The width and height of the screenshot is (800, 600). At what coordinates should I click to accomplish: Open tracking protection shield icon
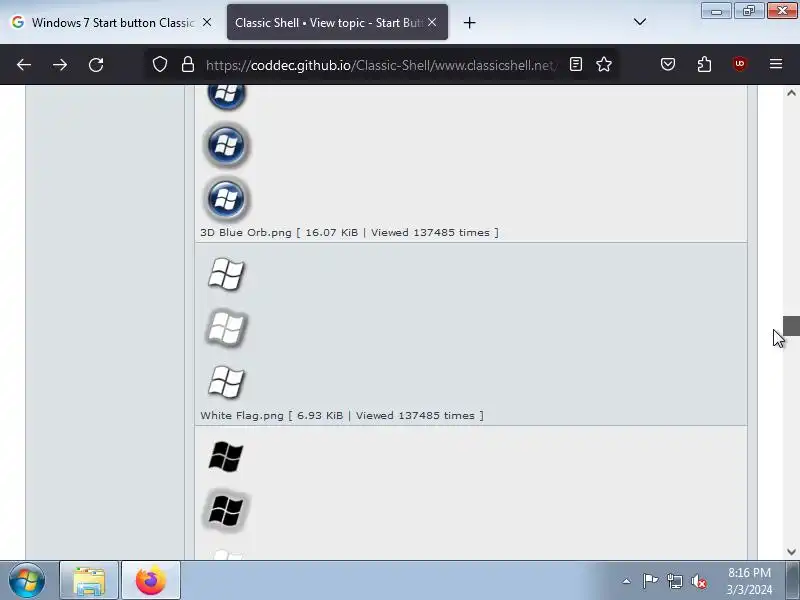[x=160, y=64]
